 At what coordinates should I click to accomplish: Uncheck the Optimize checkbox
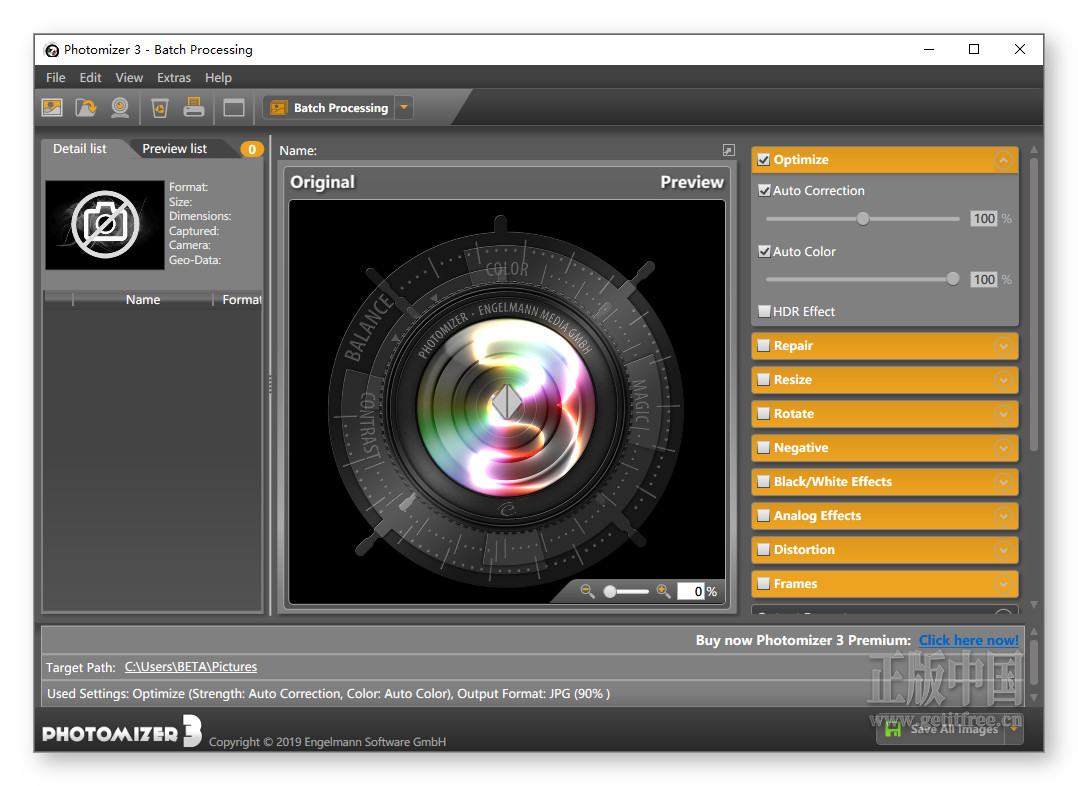click(x=763, y=160)
